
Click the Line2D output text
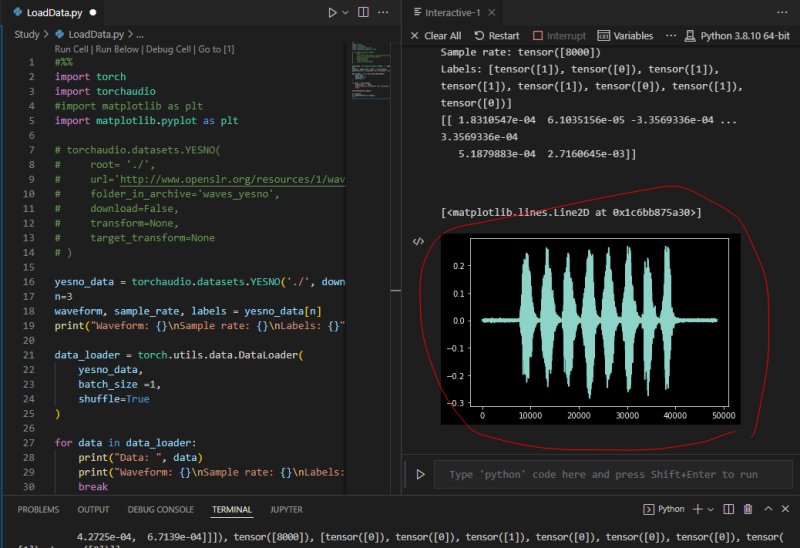(x=571, y=212)
